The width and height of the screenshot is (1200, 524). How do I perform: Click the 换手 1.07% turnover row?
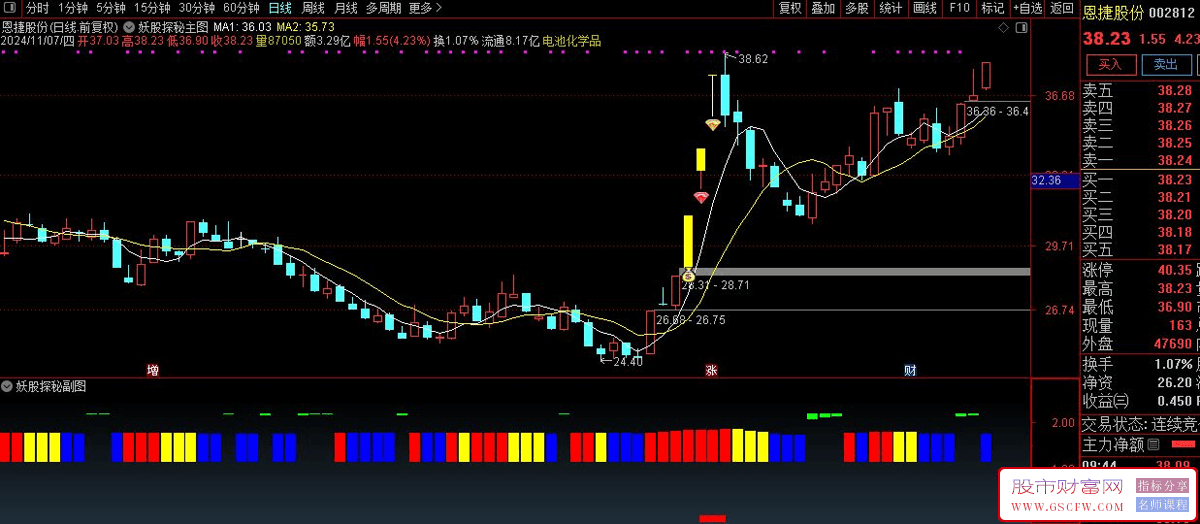click(x=1140, y=363)
